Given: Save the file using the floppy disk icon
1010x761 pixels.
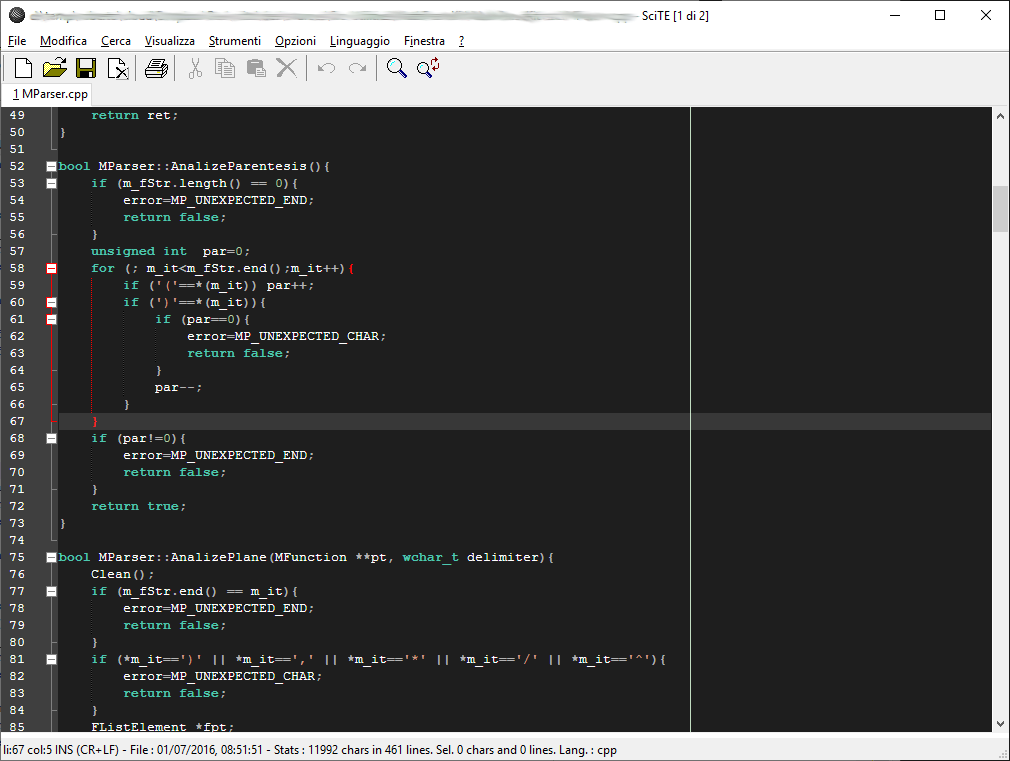Looking at the screenshot, I should click(x=86, y=68).
